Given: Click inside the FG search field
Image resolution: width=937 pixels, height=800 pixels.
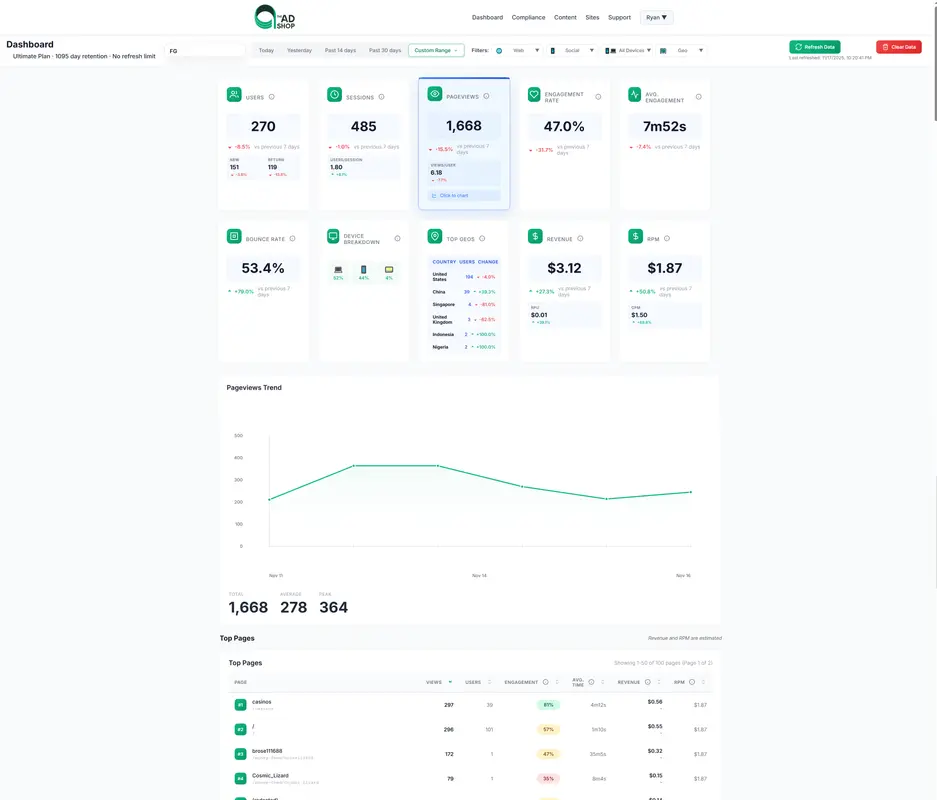Looking at the screenshot, I should click(x=205, y=49).
